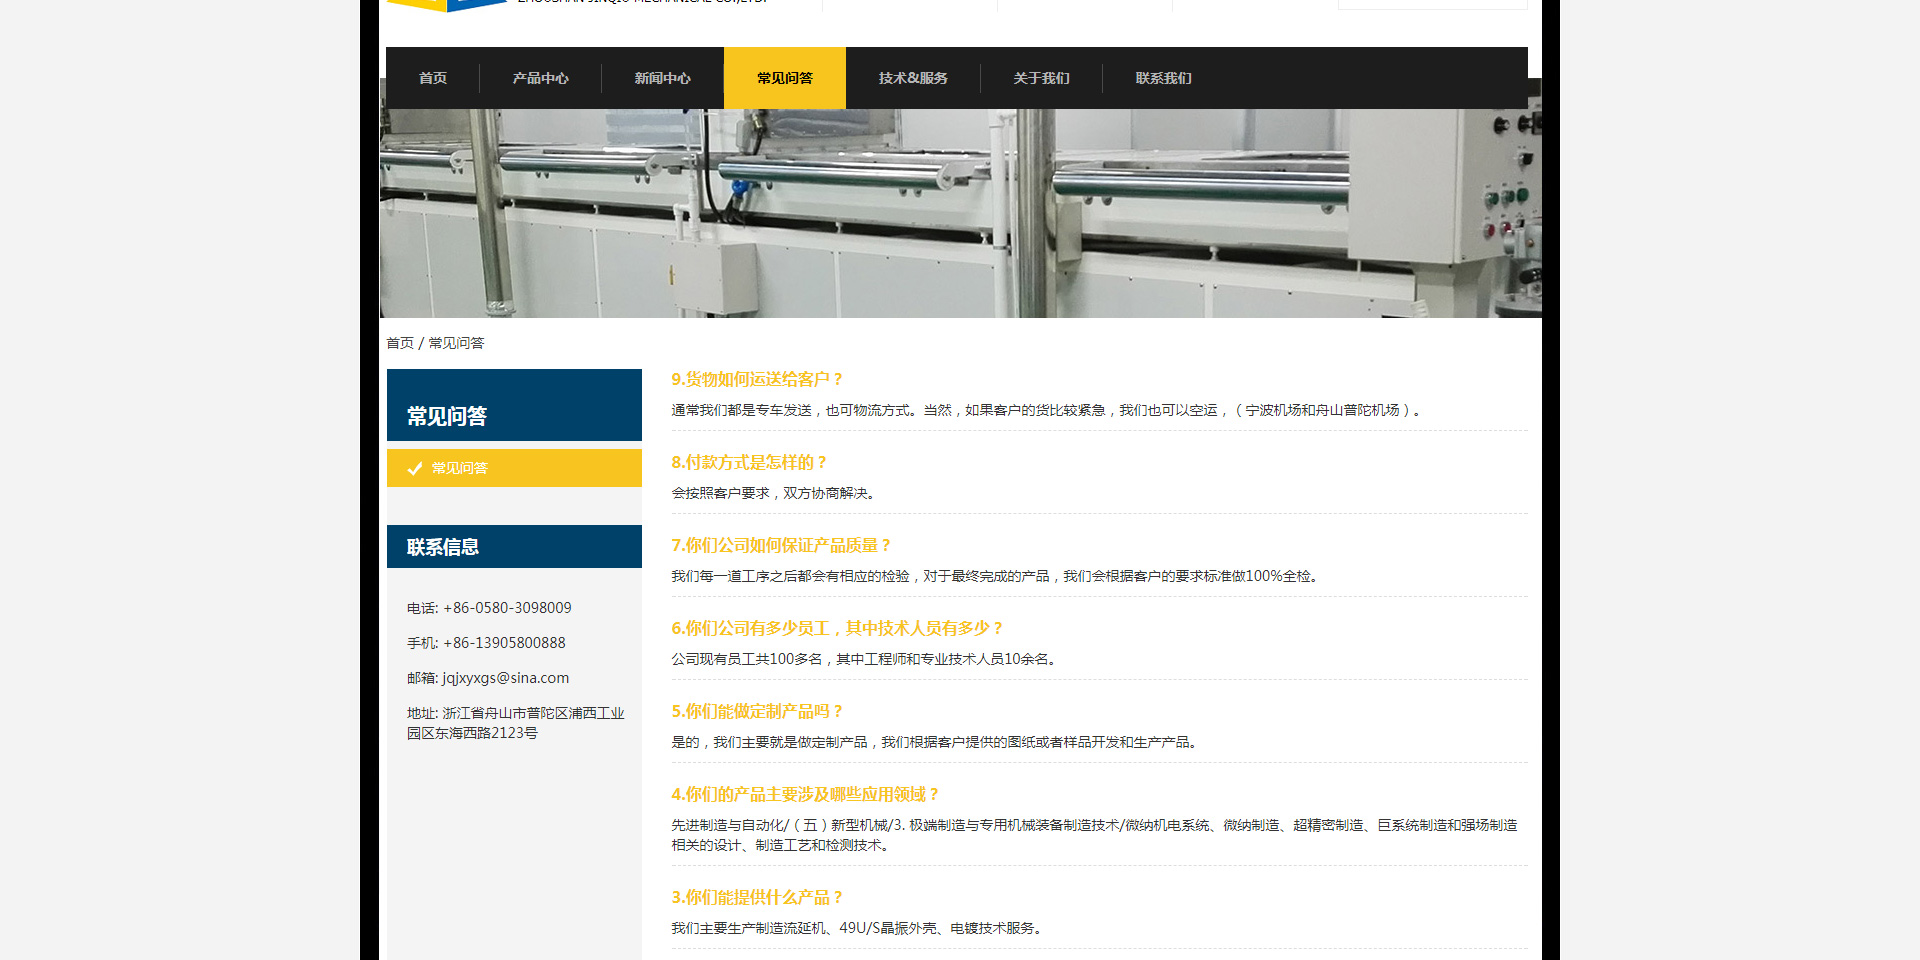The image size is (1920, 960).
Task: Open question 3.你们能提供什么产品？
Action: click(757, 898)
